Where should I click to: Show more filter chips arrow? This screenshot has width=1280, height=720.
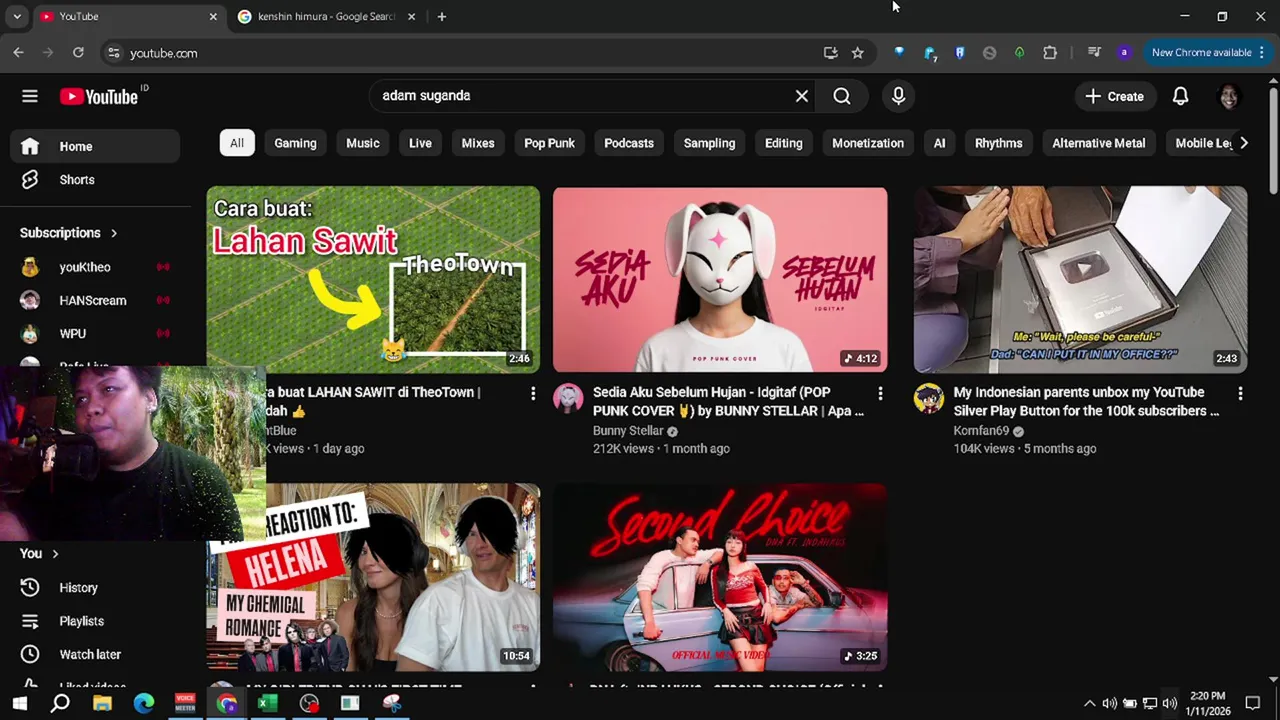coord(1243,143)
